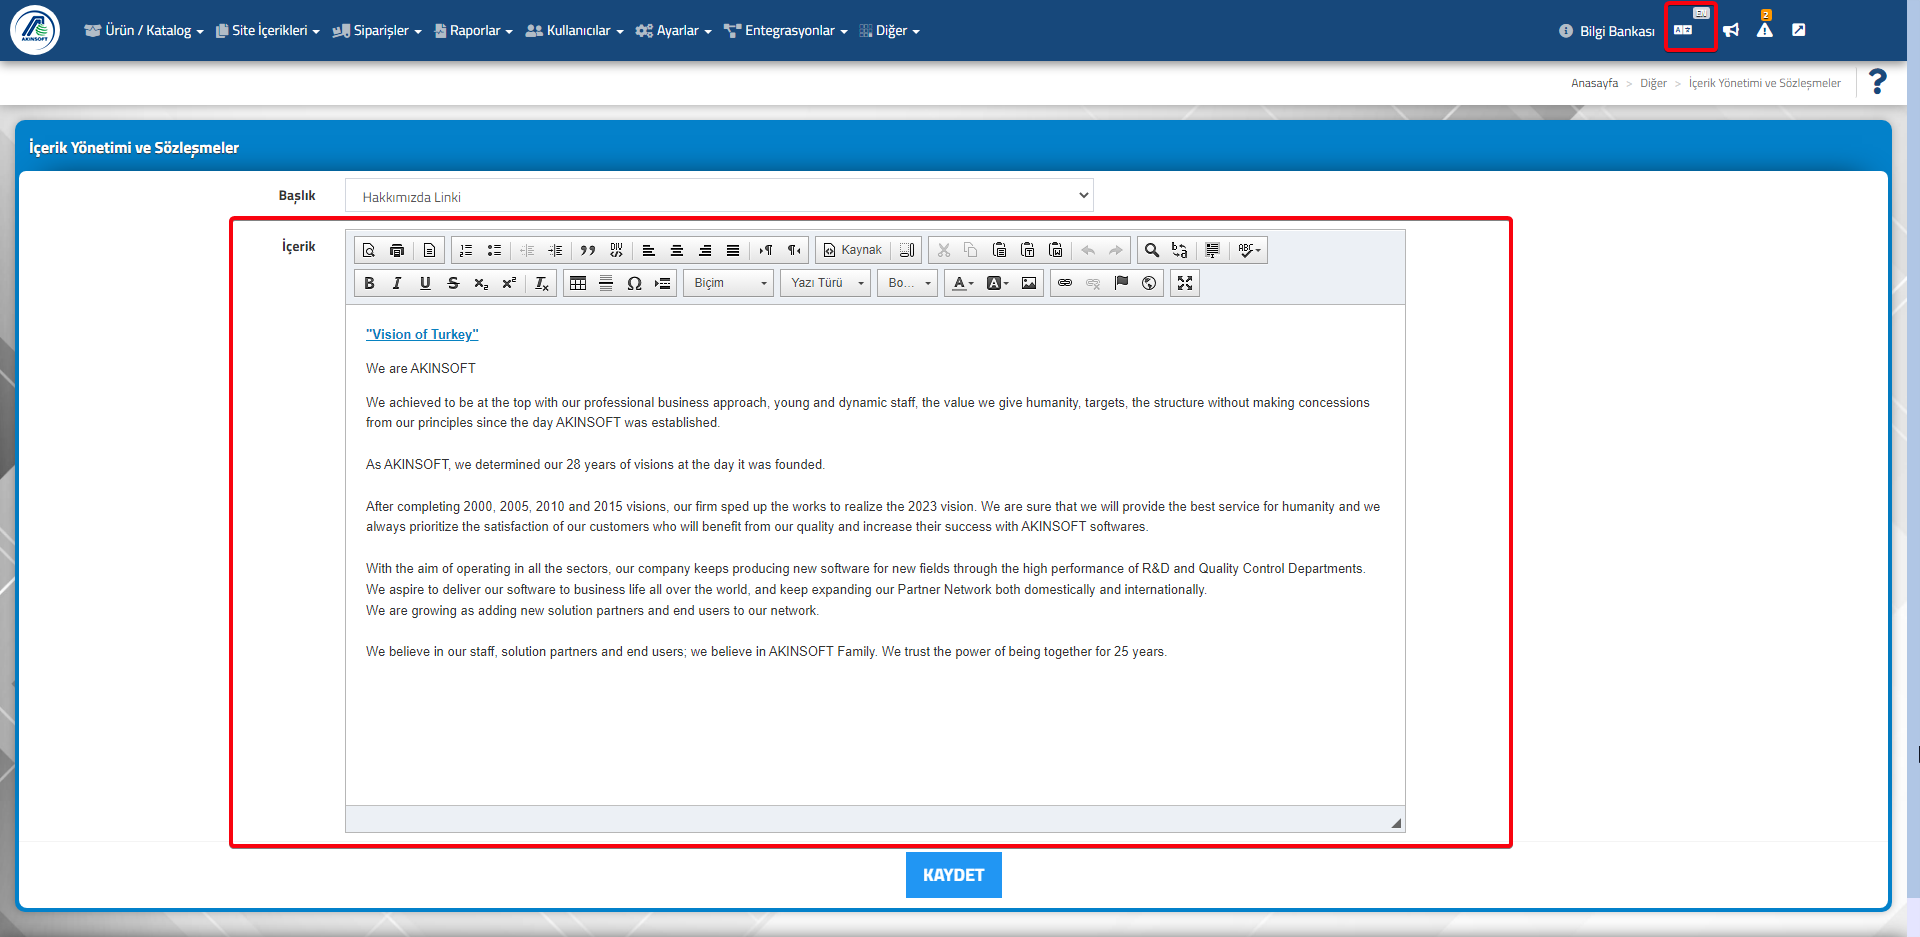Image resolution: width=1920 pixels, height=937 pixels.
Task: Insert a bulleted list
Action: tap(494, 250)
